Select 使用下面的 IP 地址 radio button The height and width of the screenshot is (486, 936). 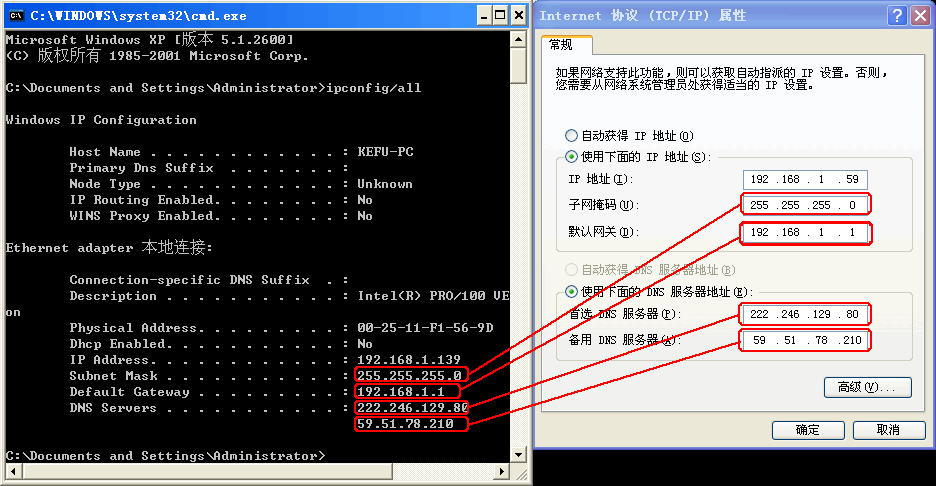click(x=571, y=156)
